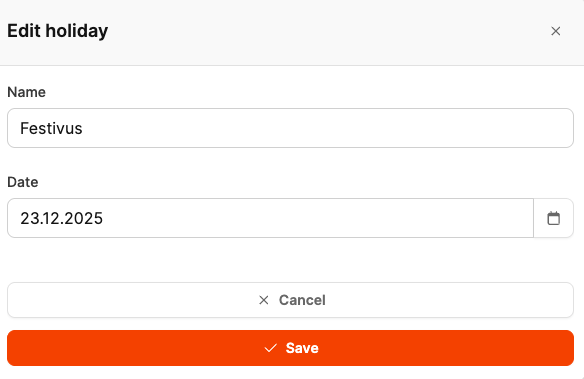Click the empty area after Festivus in Name field
584x379 pixels.
coord(328,128)
